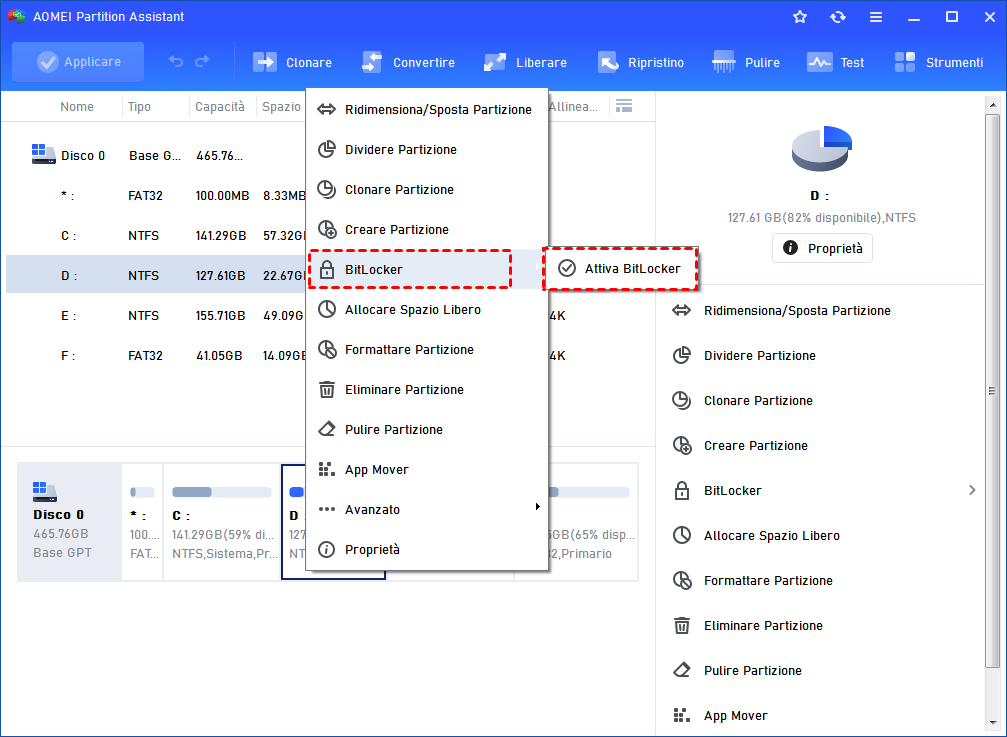
Task: Click the column layout icon next to Allinea
Action: pos(624,106)
